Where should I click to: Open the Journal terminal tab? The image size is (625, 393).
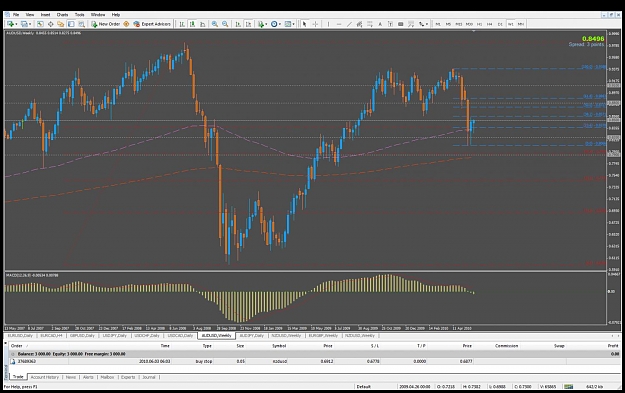tap(149, 377)
